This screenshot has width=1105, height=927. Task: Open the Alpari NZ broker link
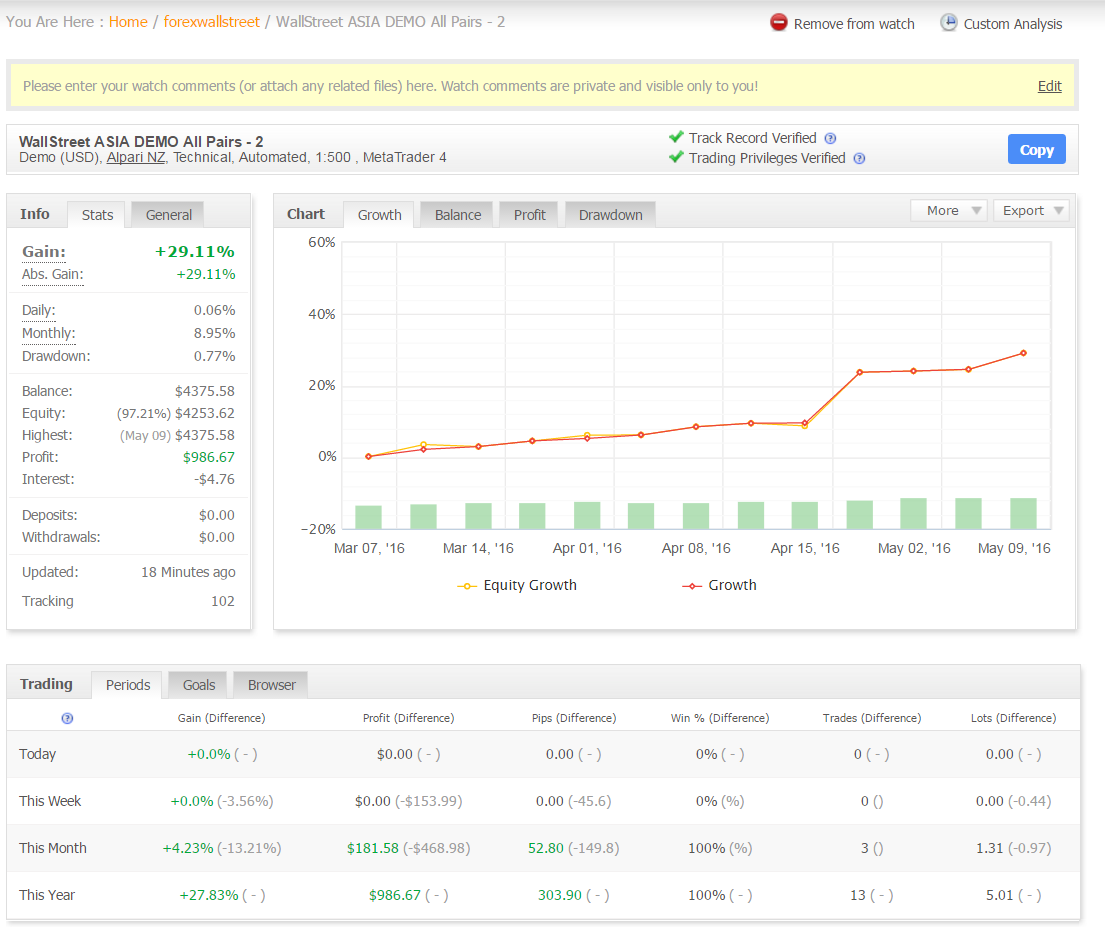click(135, 157)
